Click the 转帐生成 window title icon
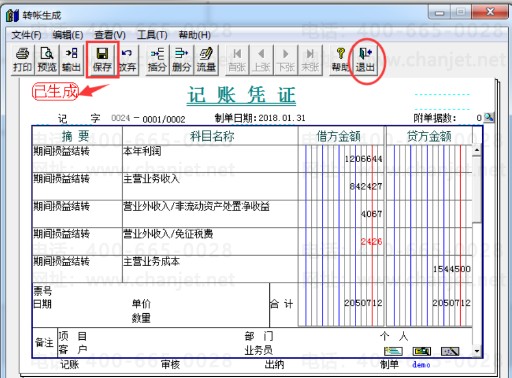 pyautogui.click(x=12, y=15)
